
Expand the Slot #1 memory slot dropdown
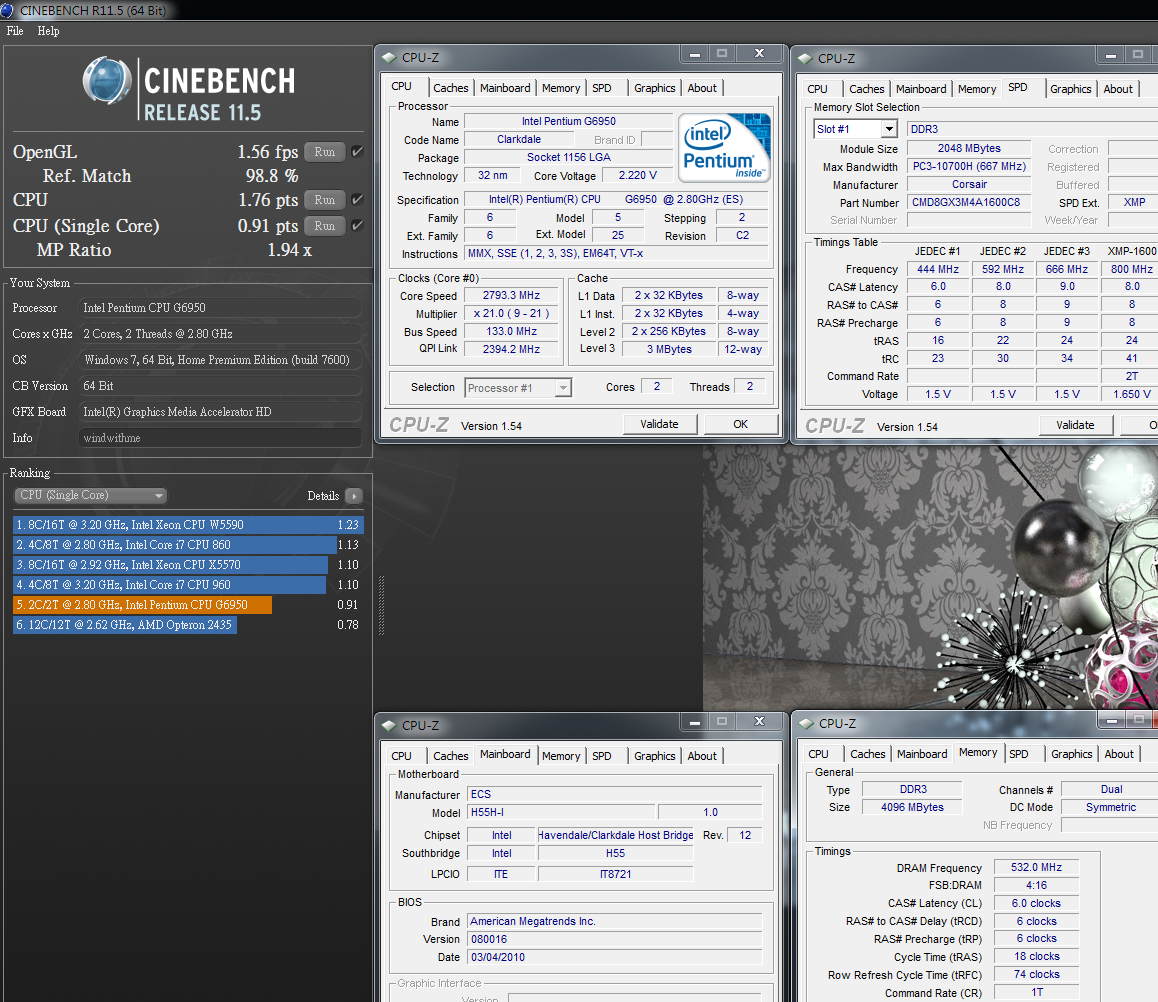(x=888, y=129)
